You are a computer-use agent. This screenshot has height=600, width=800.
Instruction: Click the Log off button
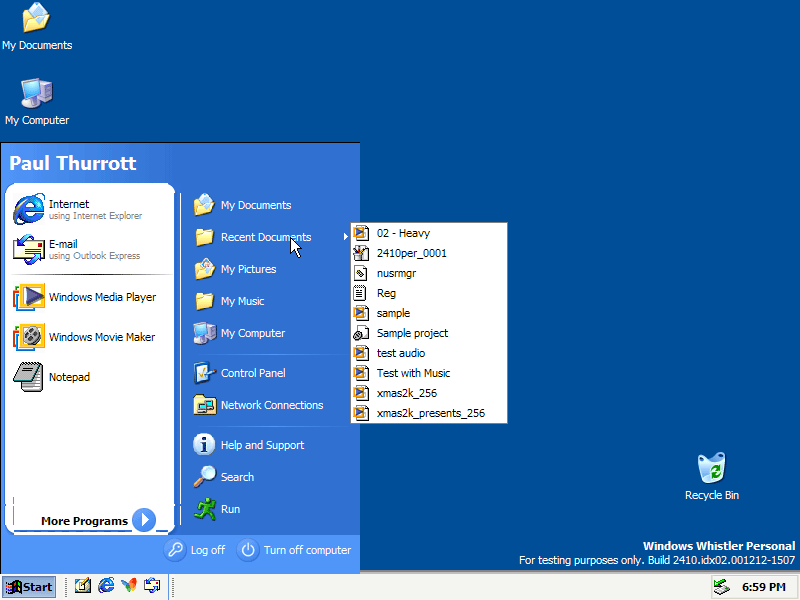click(x=197, y=550)
